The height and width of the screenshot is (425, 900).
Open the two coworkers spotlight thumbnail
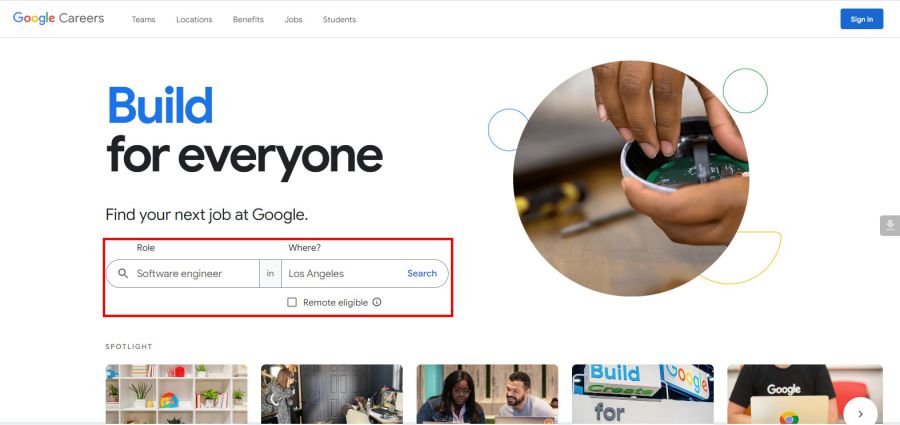(487, 394)
